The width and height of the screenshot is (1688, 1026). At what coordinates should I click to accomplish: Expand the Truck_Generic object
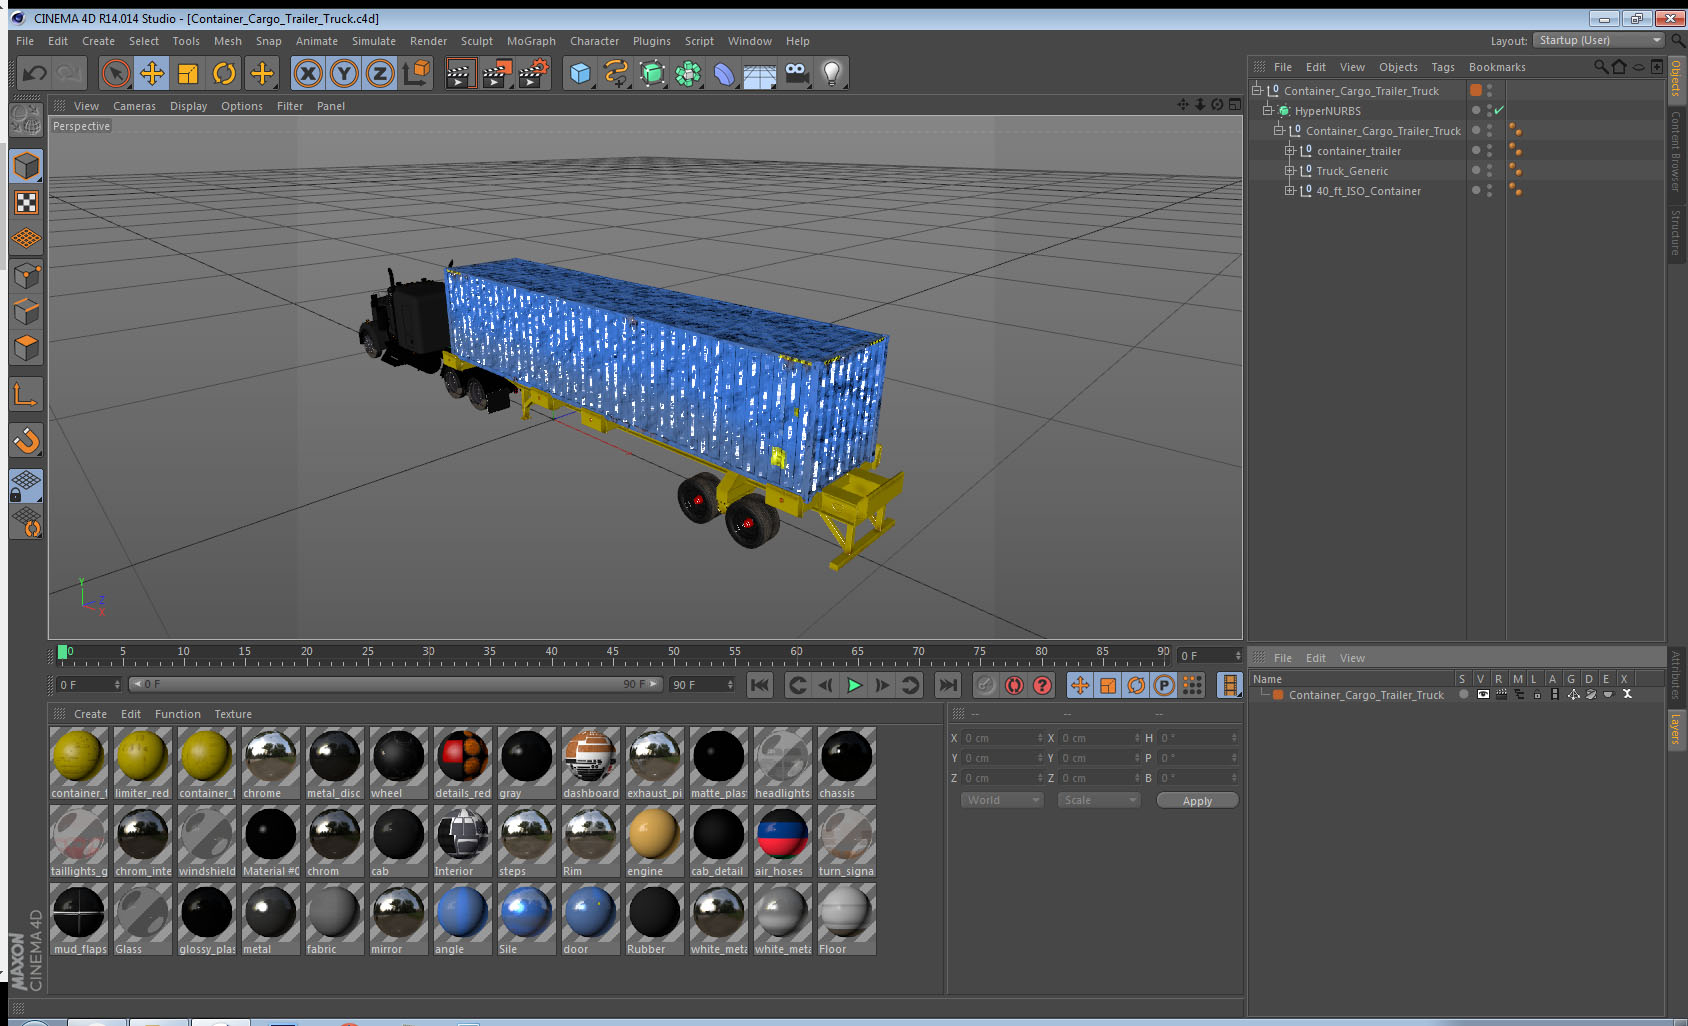pyautogui.click(x=1290, y=170)
